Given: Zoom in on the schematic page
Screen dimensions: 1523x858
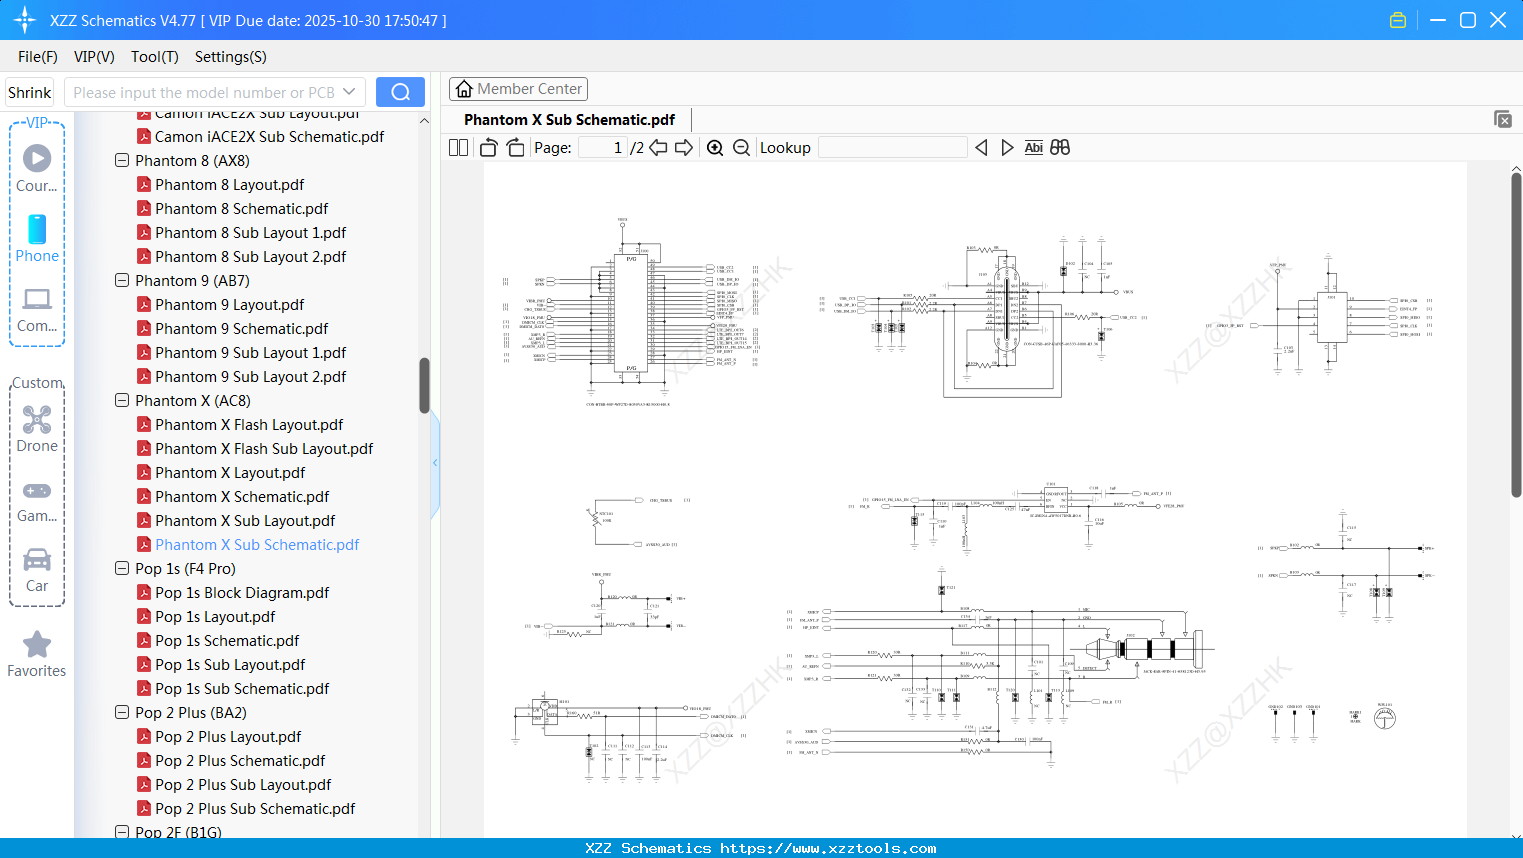Looking at the screenshot, I should [715, 147].
